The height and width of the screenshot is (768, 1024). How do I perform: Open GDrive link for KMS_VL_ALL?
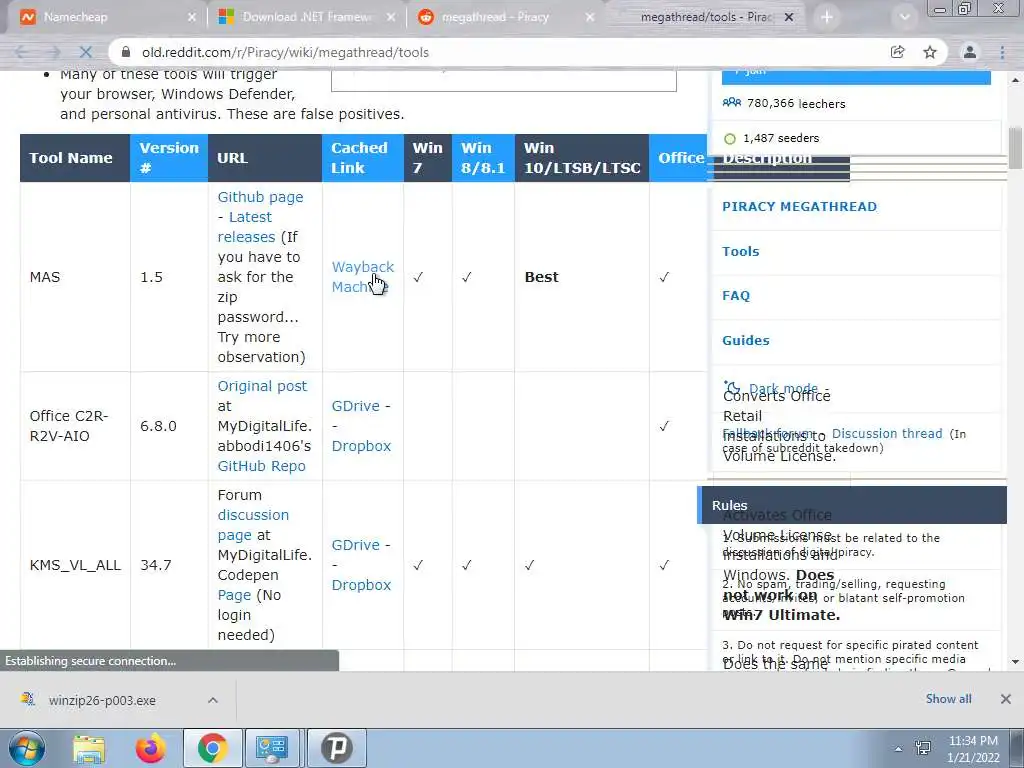point(355,545)
